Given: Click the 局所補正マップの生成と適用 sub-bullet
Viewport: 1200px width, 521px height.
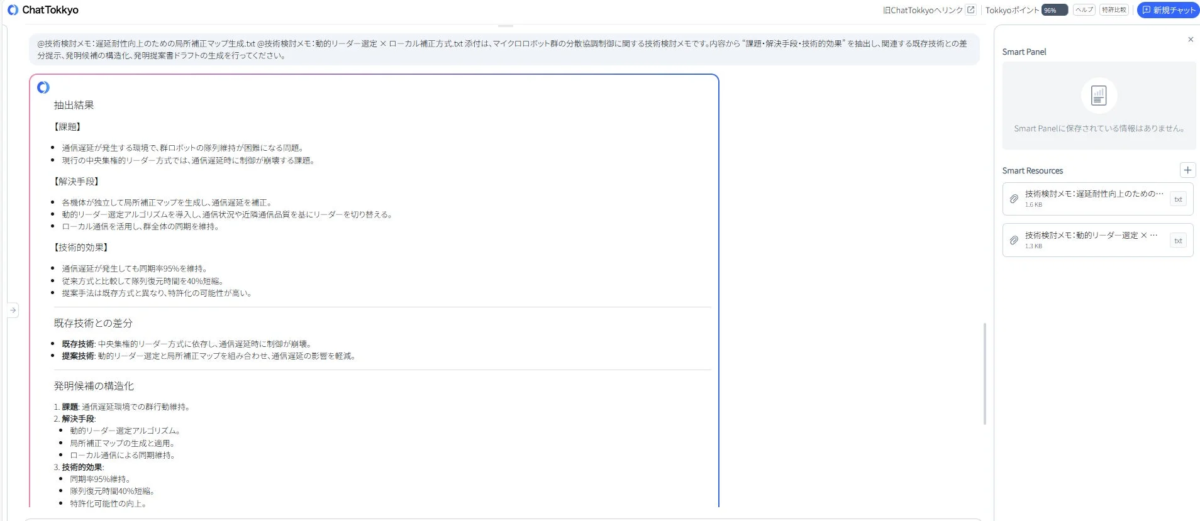Looking at the screenshot, I should pos(121,443).
